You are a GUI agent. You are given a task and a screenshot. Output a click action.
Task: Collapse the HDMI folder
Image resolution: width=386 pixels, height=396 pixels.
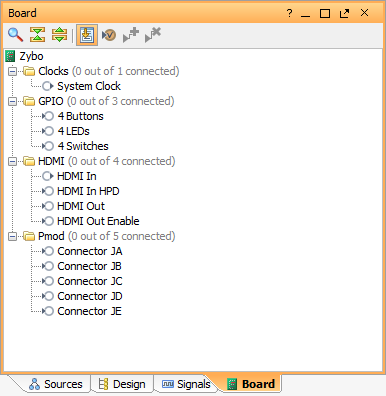click(12, 161)
